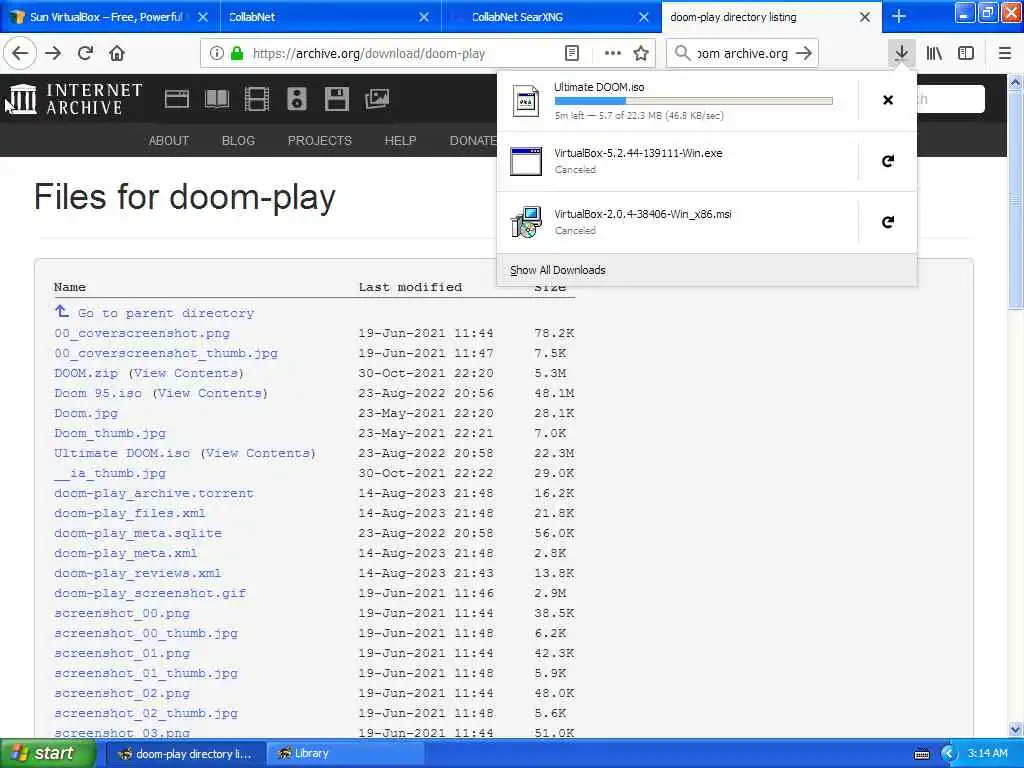Select doom-play directory taskbar item
1024x768 pixels.
tap(185, 754)
